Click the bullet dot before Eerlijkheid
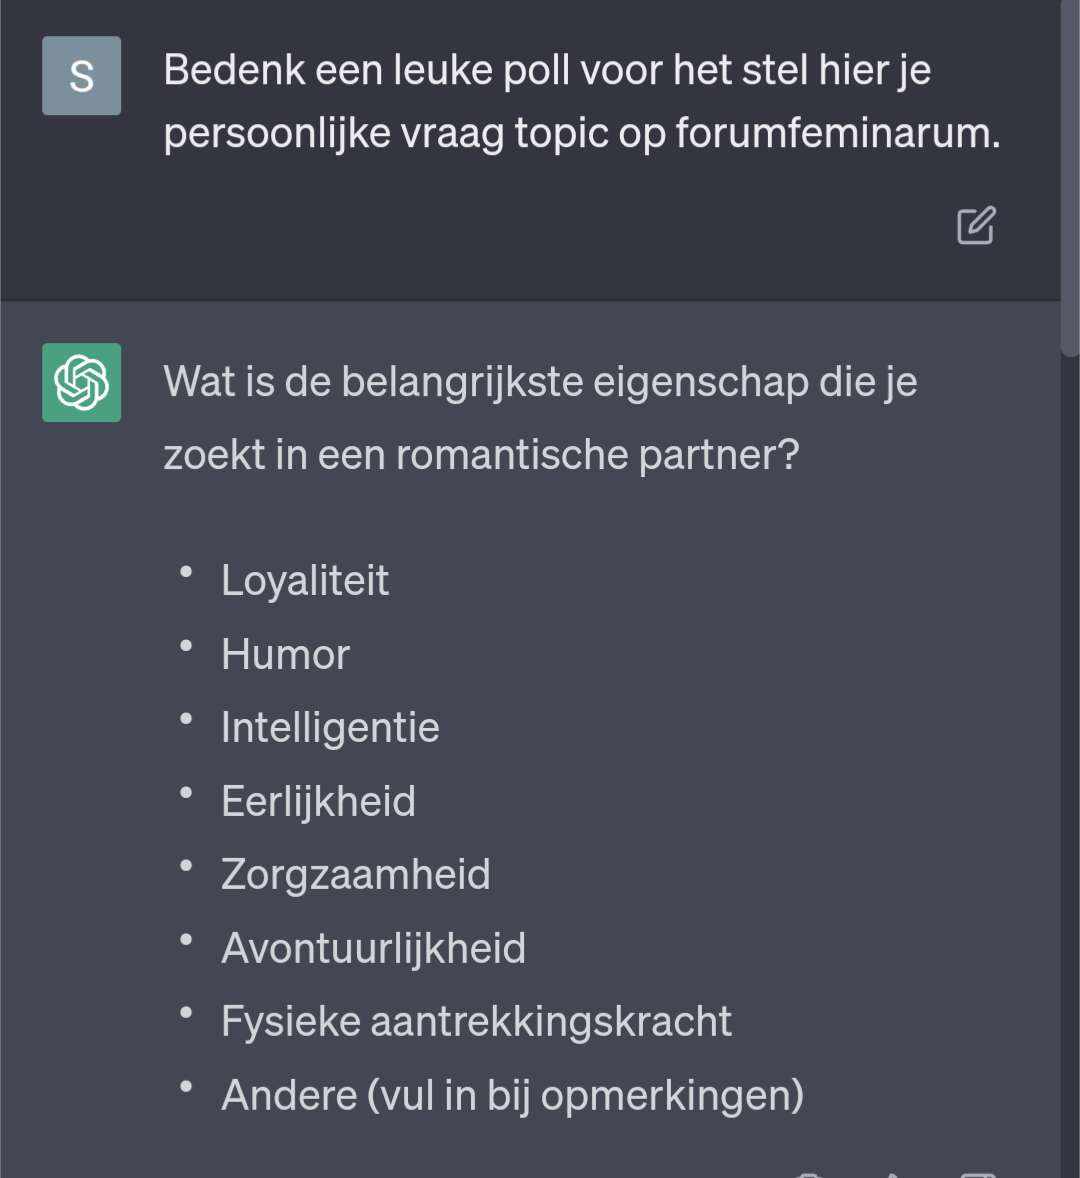This screenshot has width=1080, height=1178. click(186, 793)
